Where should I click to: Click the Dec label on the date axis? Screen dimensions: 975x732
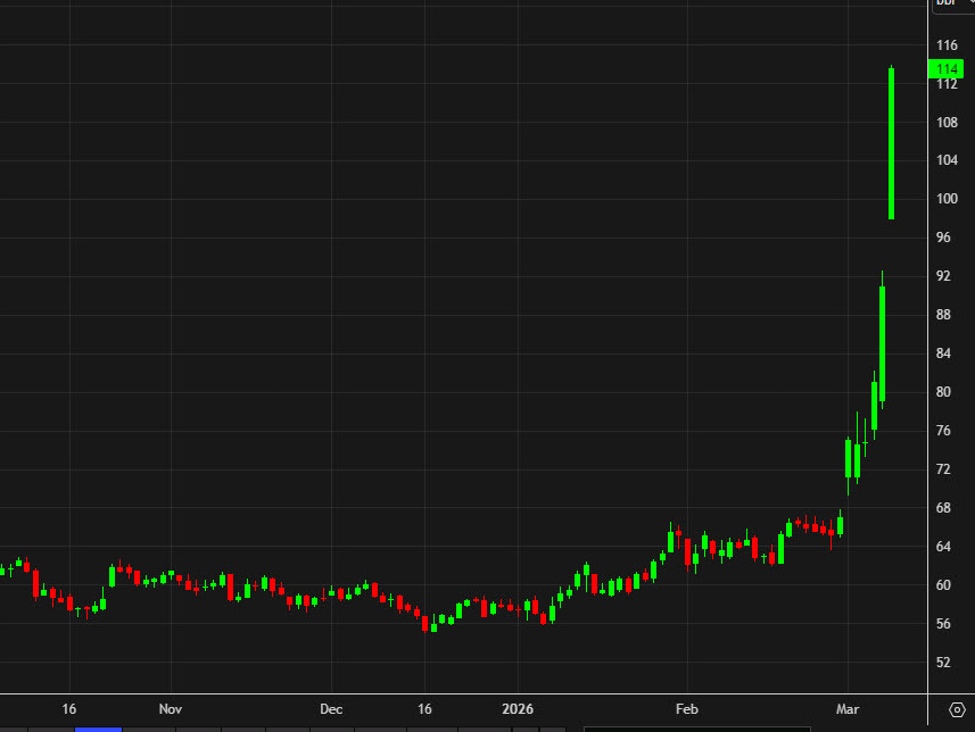331,709
